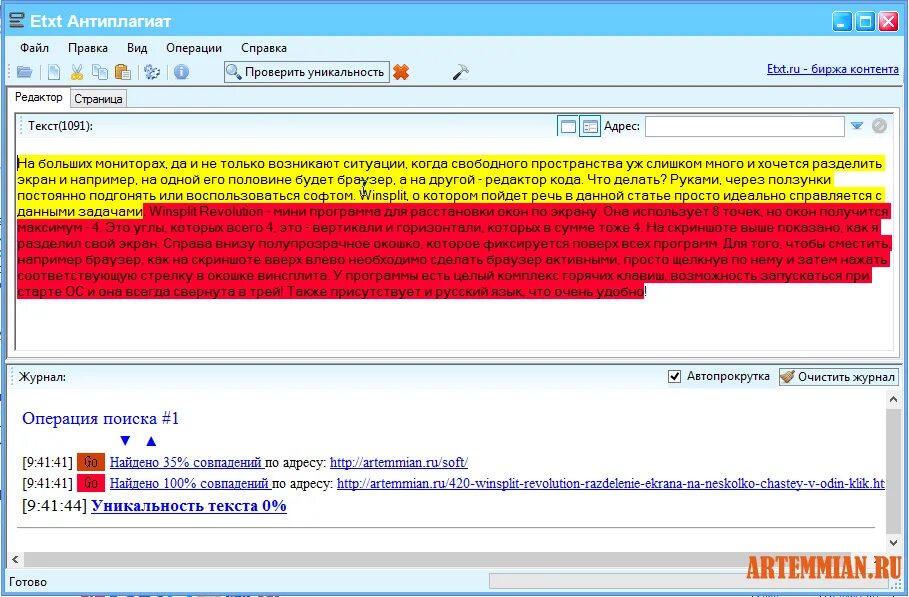The height and width of the screenshot is (597, 909).
Task: Open artemmian.ru/soft/ address link
Action: click(x=399, y=463)
